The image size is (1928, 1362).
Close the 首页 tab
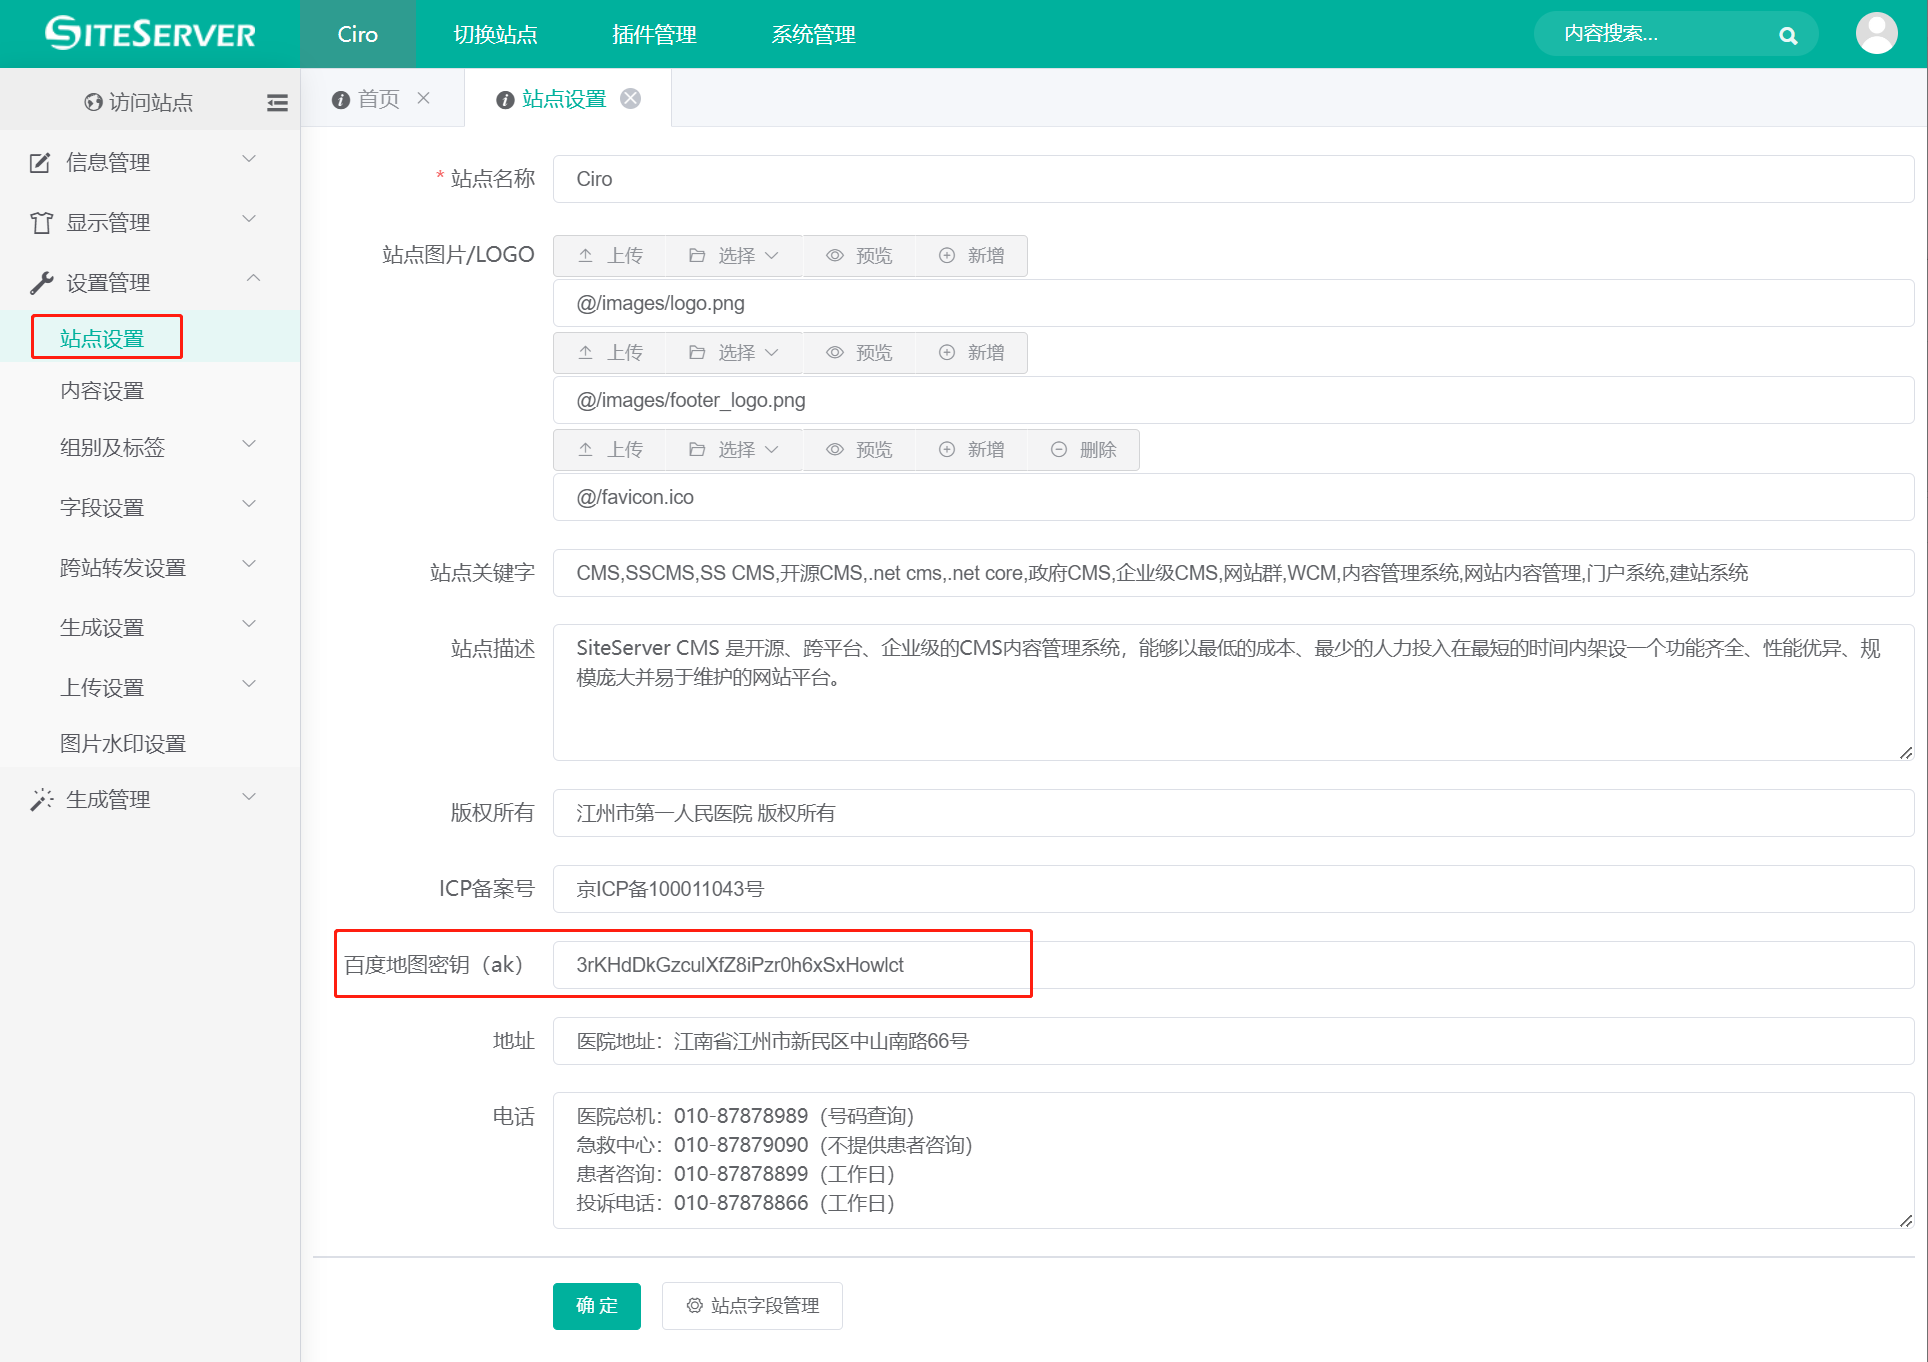tap(424, 98)
